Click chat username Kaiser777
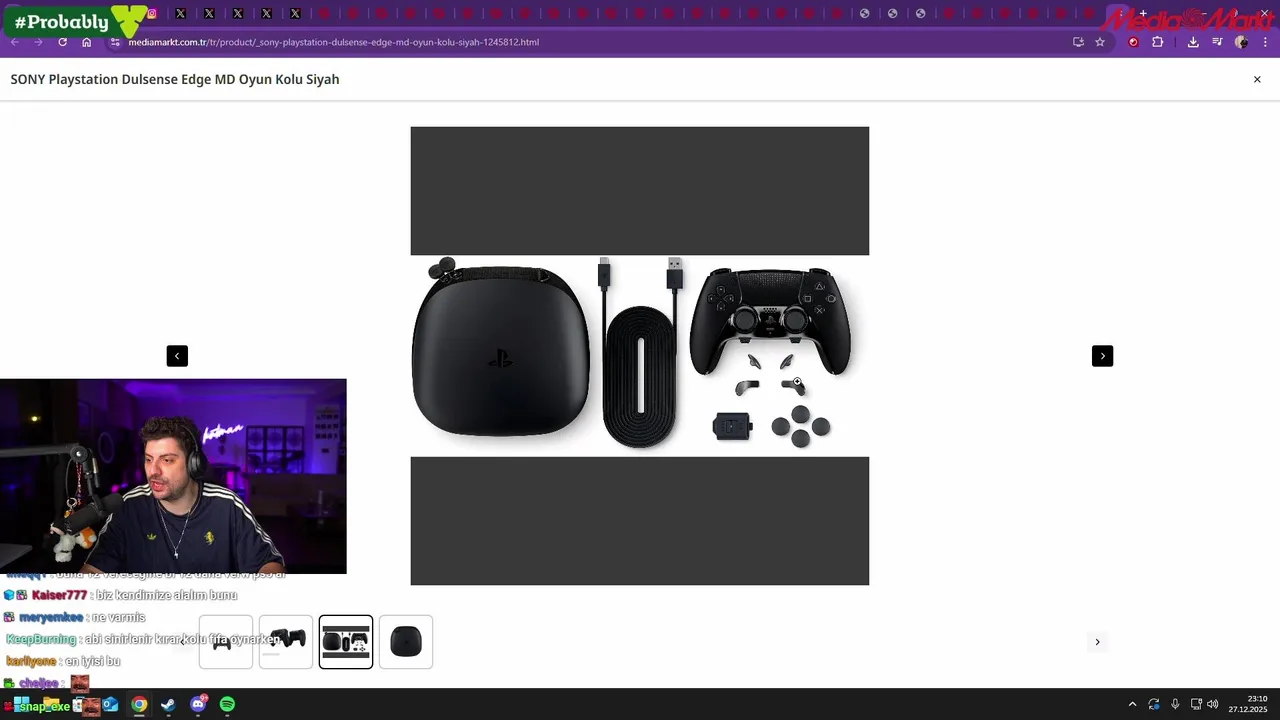Screen dimensions: 1280x720 pyautogui.click(x=59, y=595)
